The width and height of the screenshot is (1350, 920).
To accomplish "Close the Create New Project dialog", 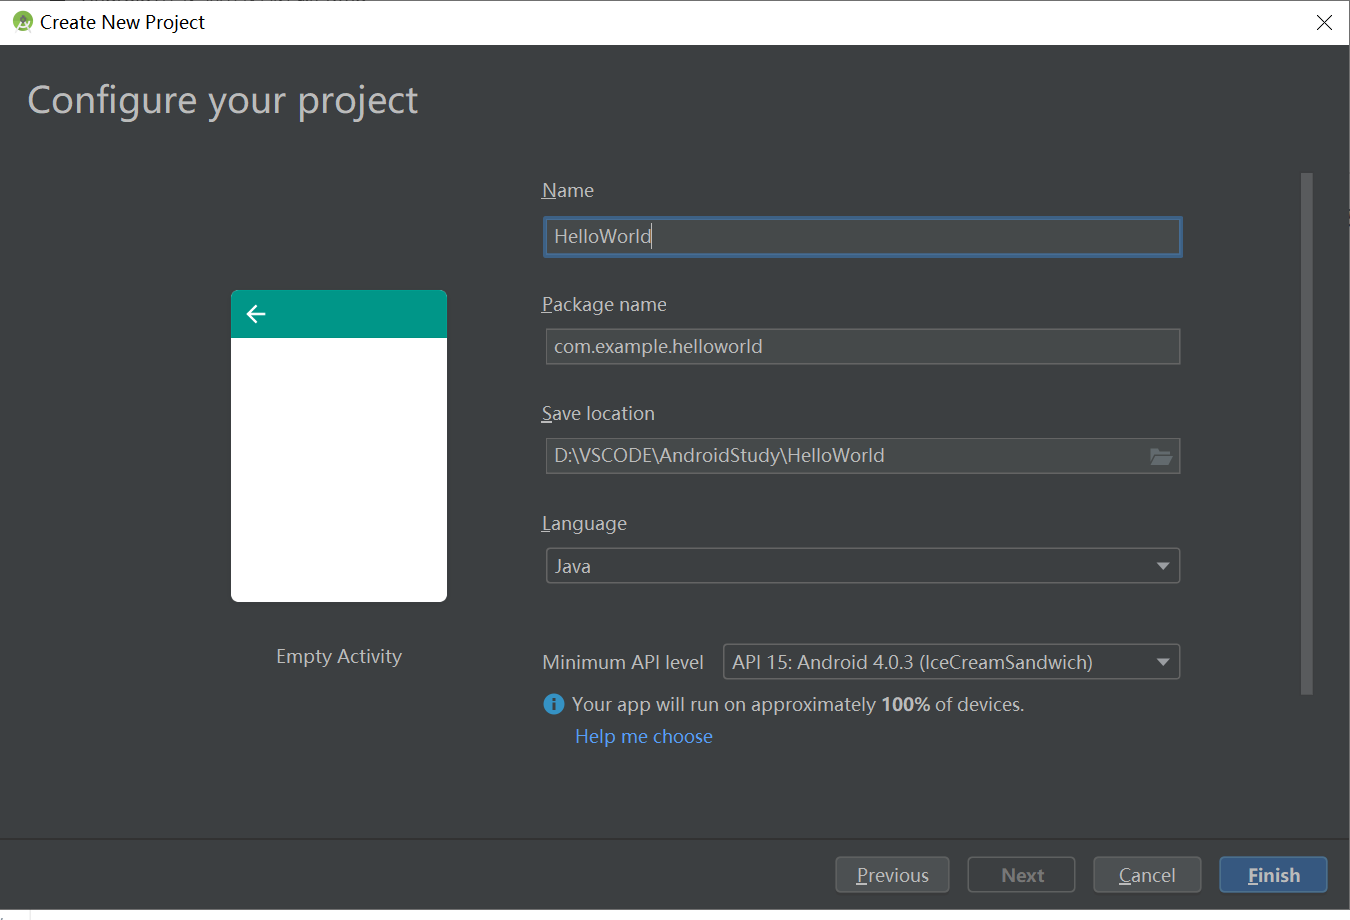I will pyautogui.click(x=1324, y=22).
